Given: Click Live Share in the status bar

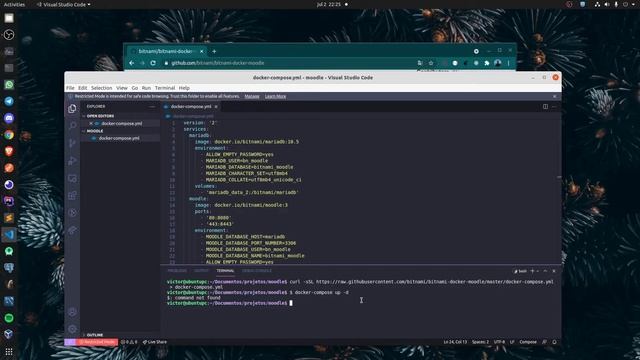Looking at the screenshot, I should coord(155,342).
